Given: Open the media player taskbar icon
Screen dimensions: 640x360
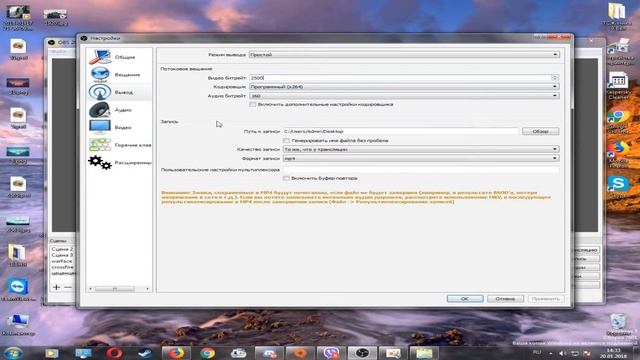Looking at the screenshot, I should pyautogui.click(x=52, y=353).
